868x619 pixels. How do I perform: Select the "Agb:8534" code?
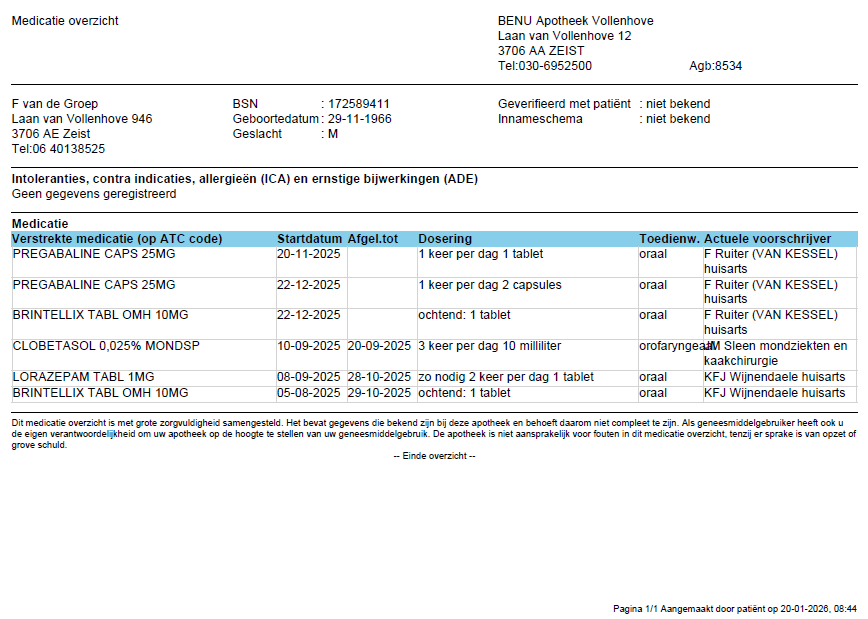pyautogui.click(x=715, y=66)
